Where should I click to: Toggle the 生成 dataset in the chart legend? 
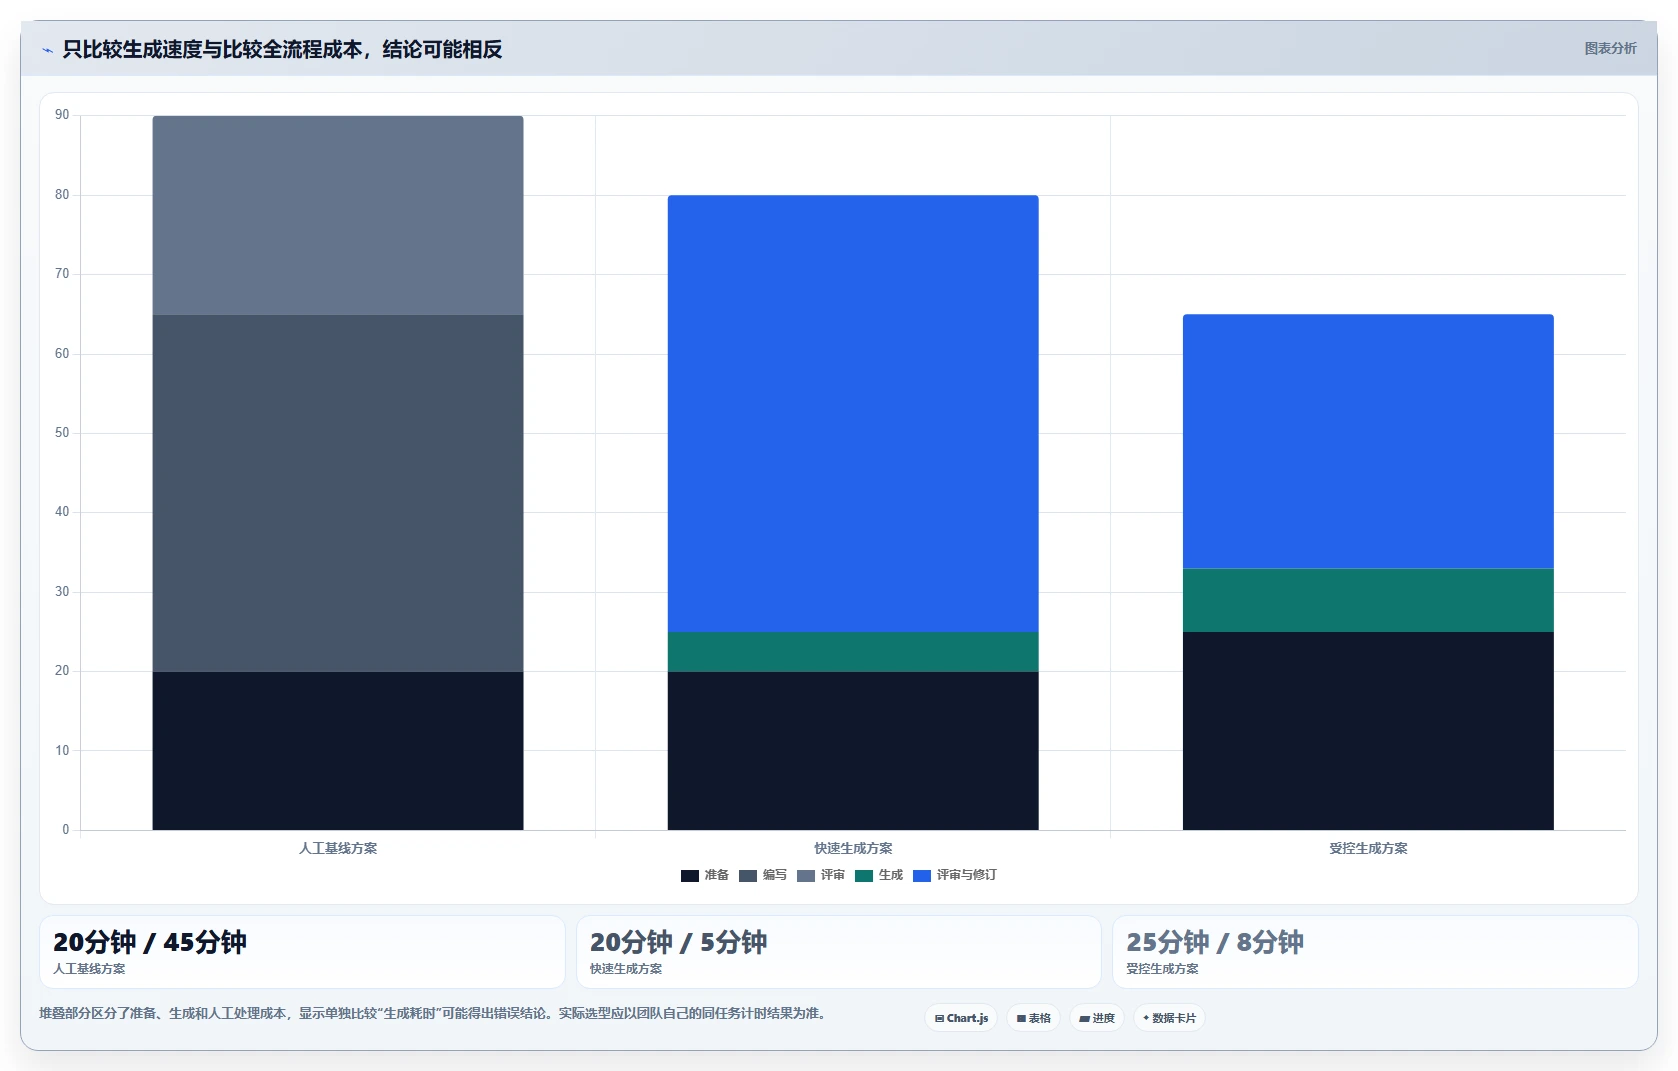[x=879, y=875]
